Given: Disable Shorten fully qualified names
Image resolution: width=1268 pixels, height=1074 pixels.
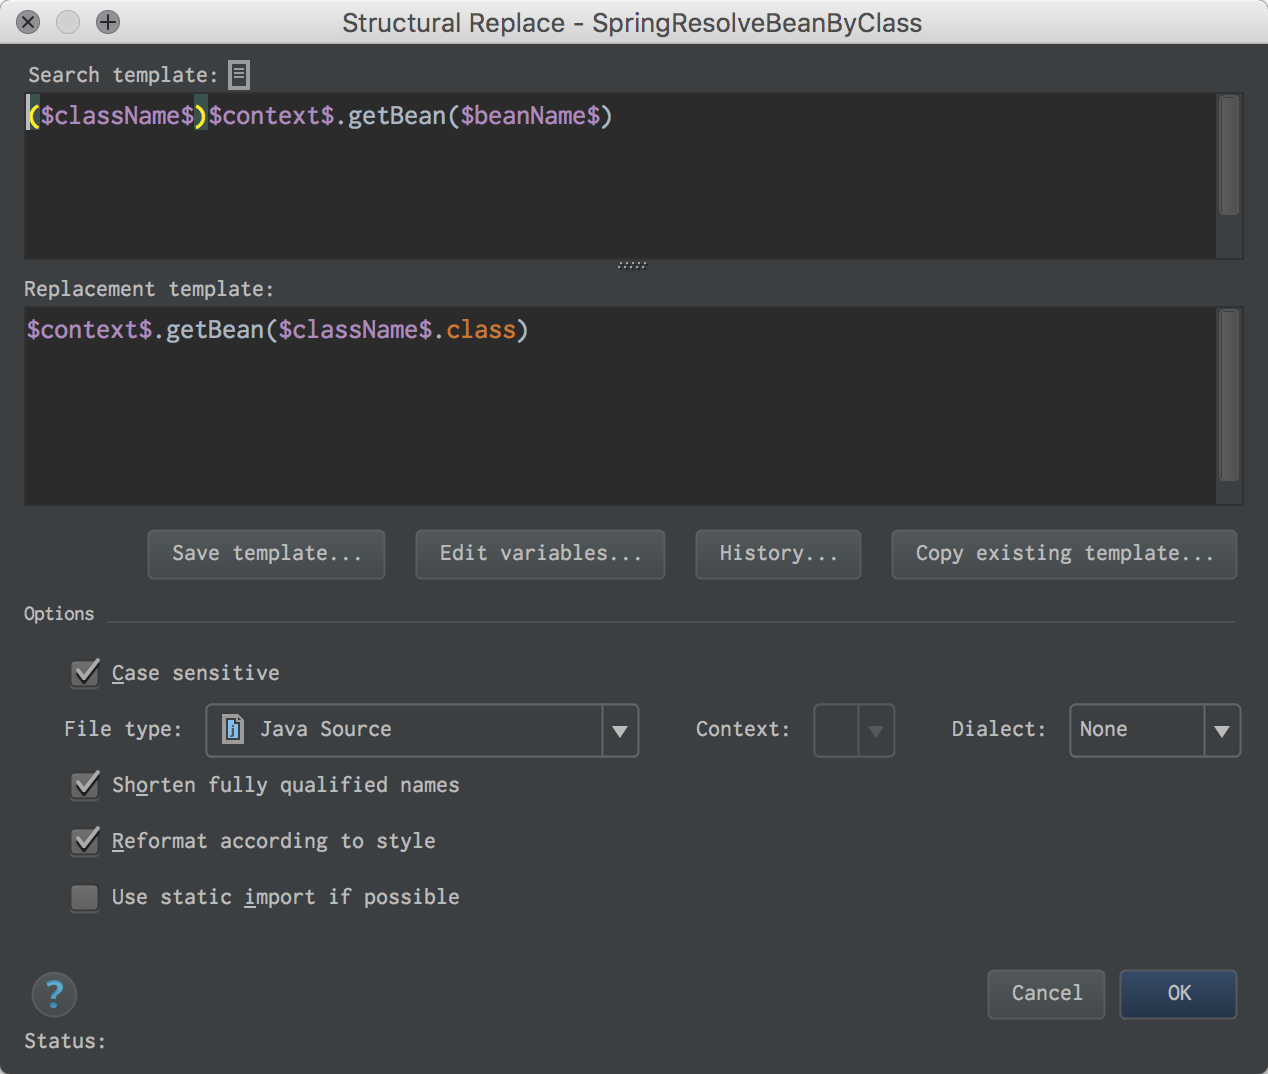Looking at the screenshot, I should tap(86, 785).
